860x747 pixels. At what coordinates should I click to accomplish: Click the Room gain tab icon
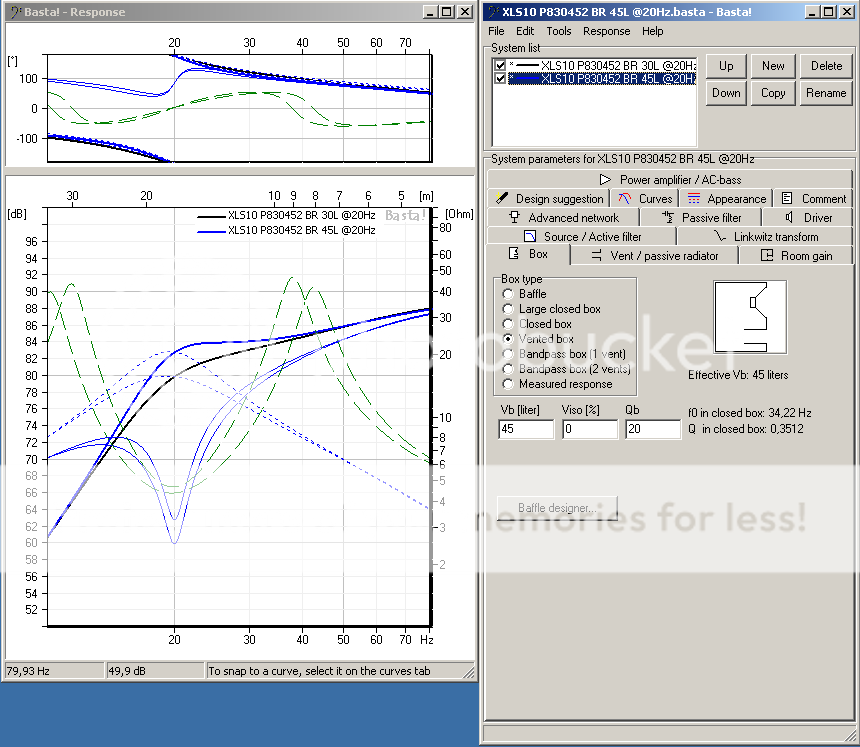coord(767,255)
